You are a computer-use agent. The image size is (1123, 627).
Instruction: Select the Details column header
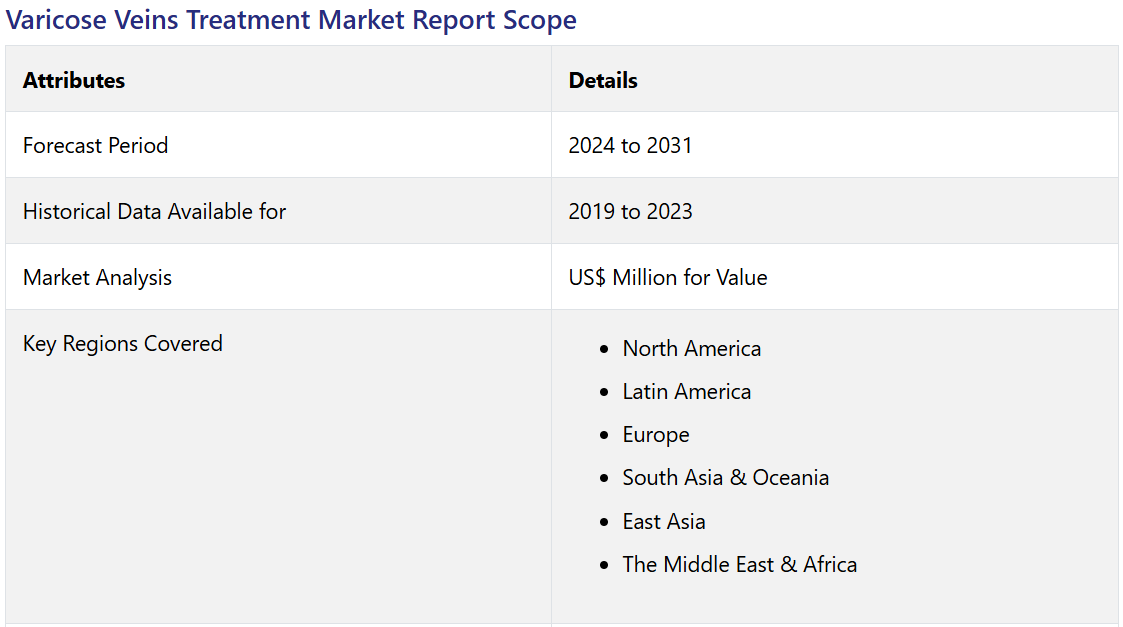[603, 80]
